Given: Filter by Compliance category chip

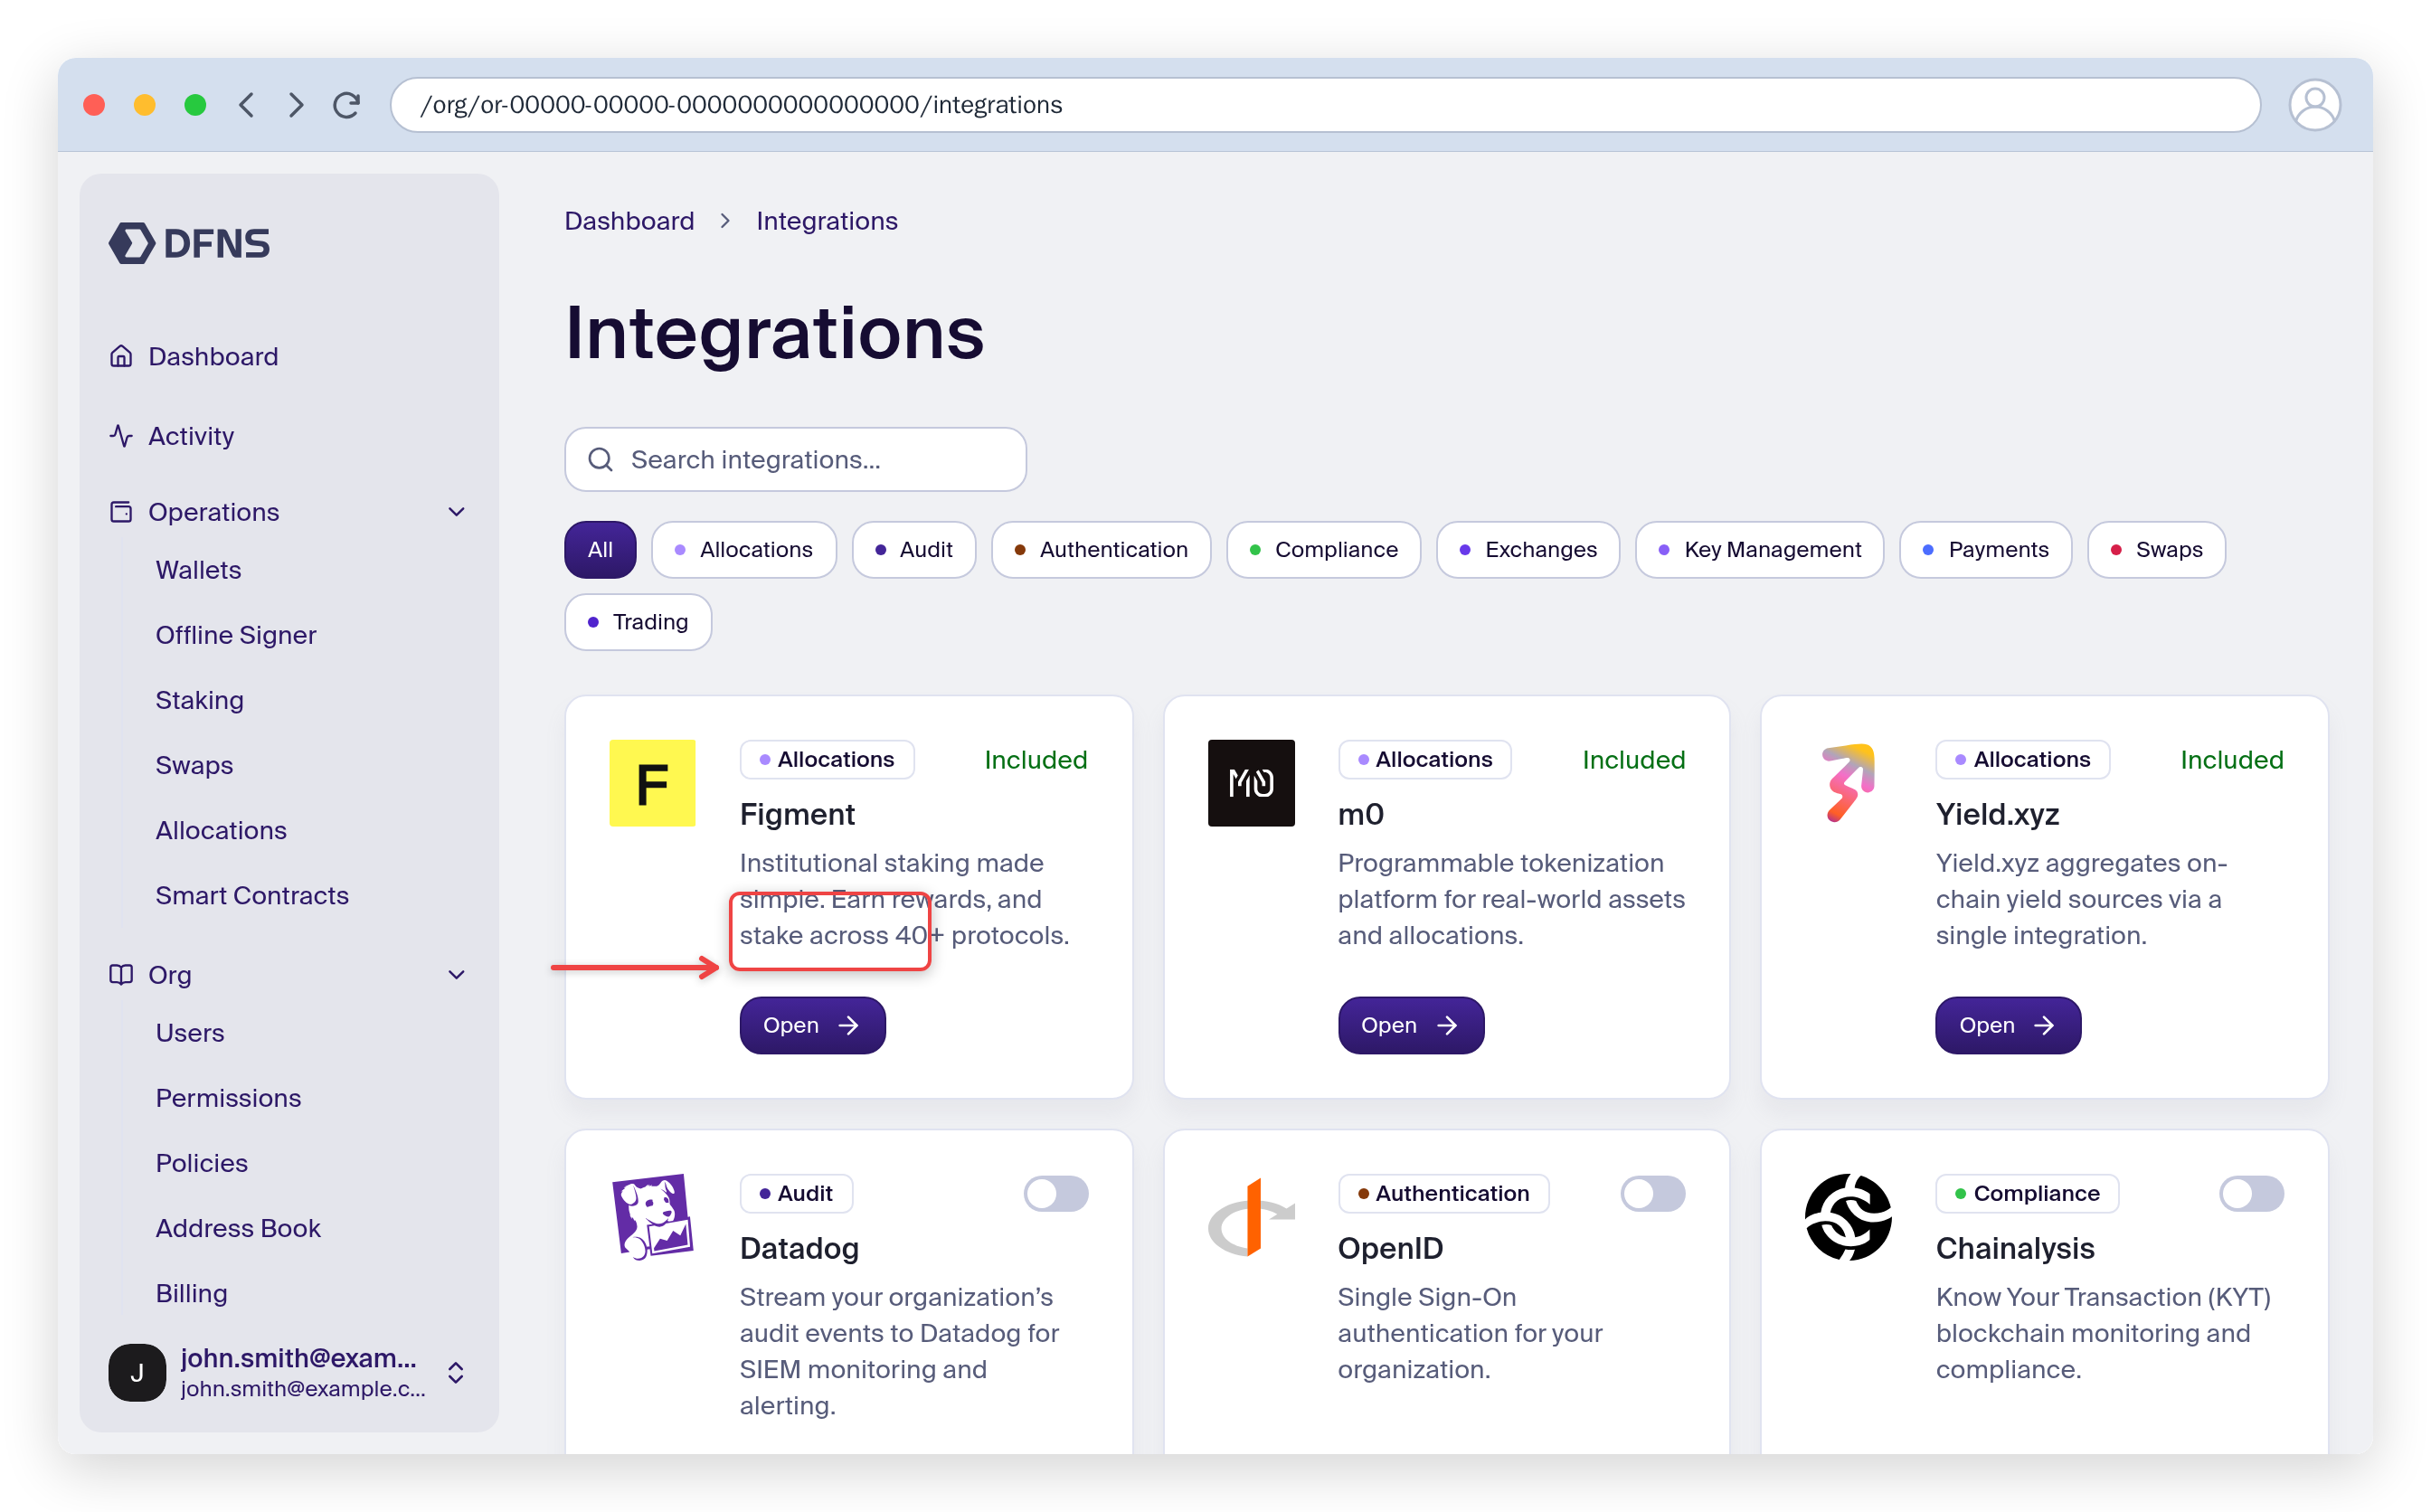Looking at the screenshot, I should [1323, 549].
